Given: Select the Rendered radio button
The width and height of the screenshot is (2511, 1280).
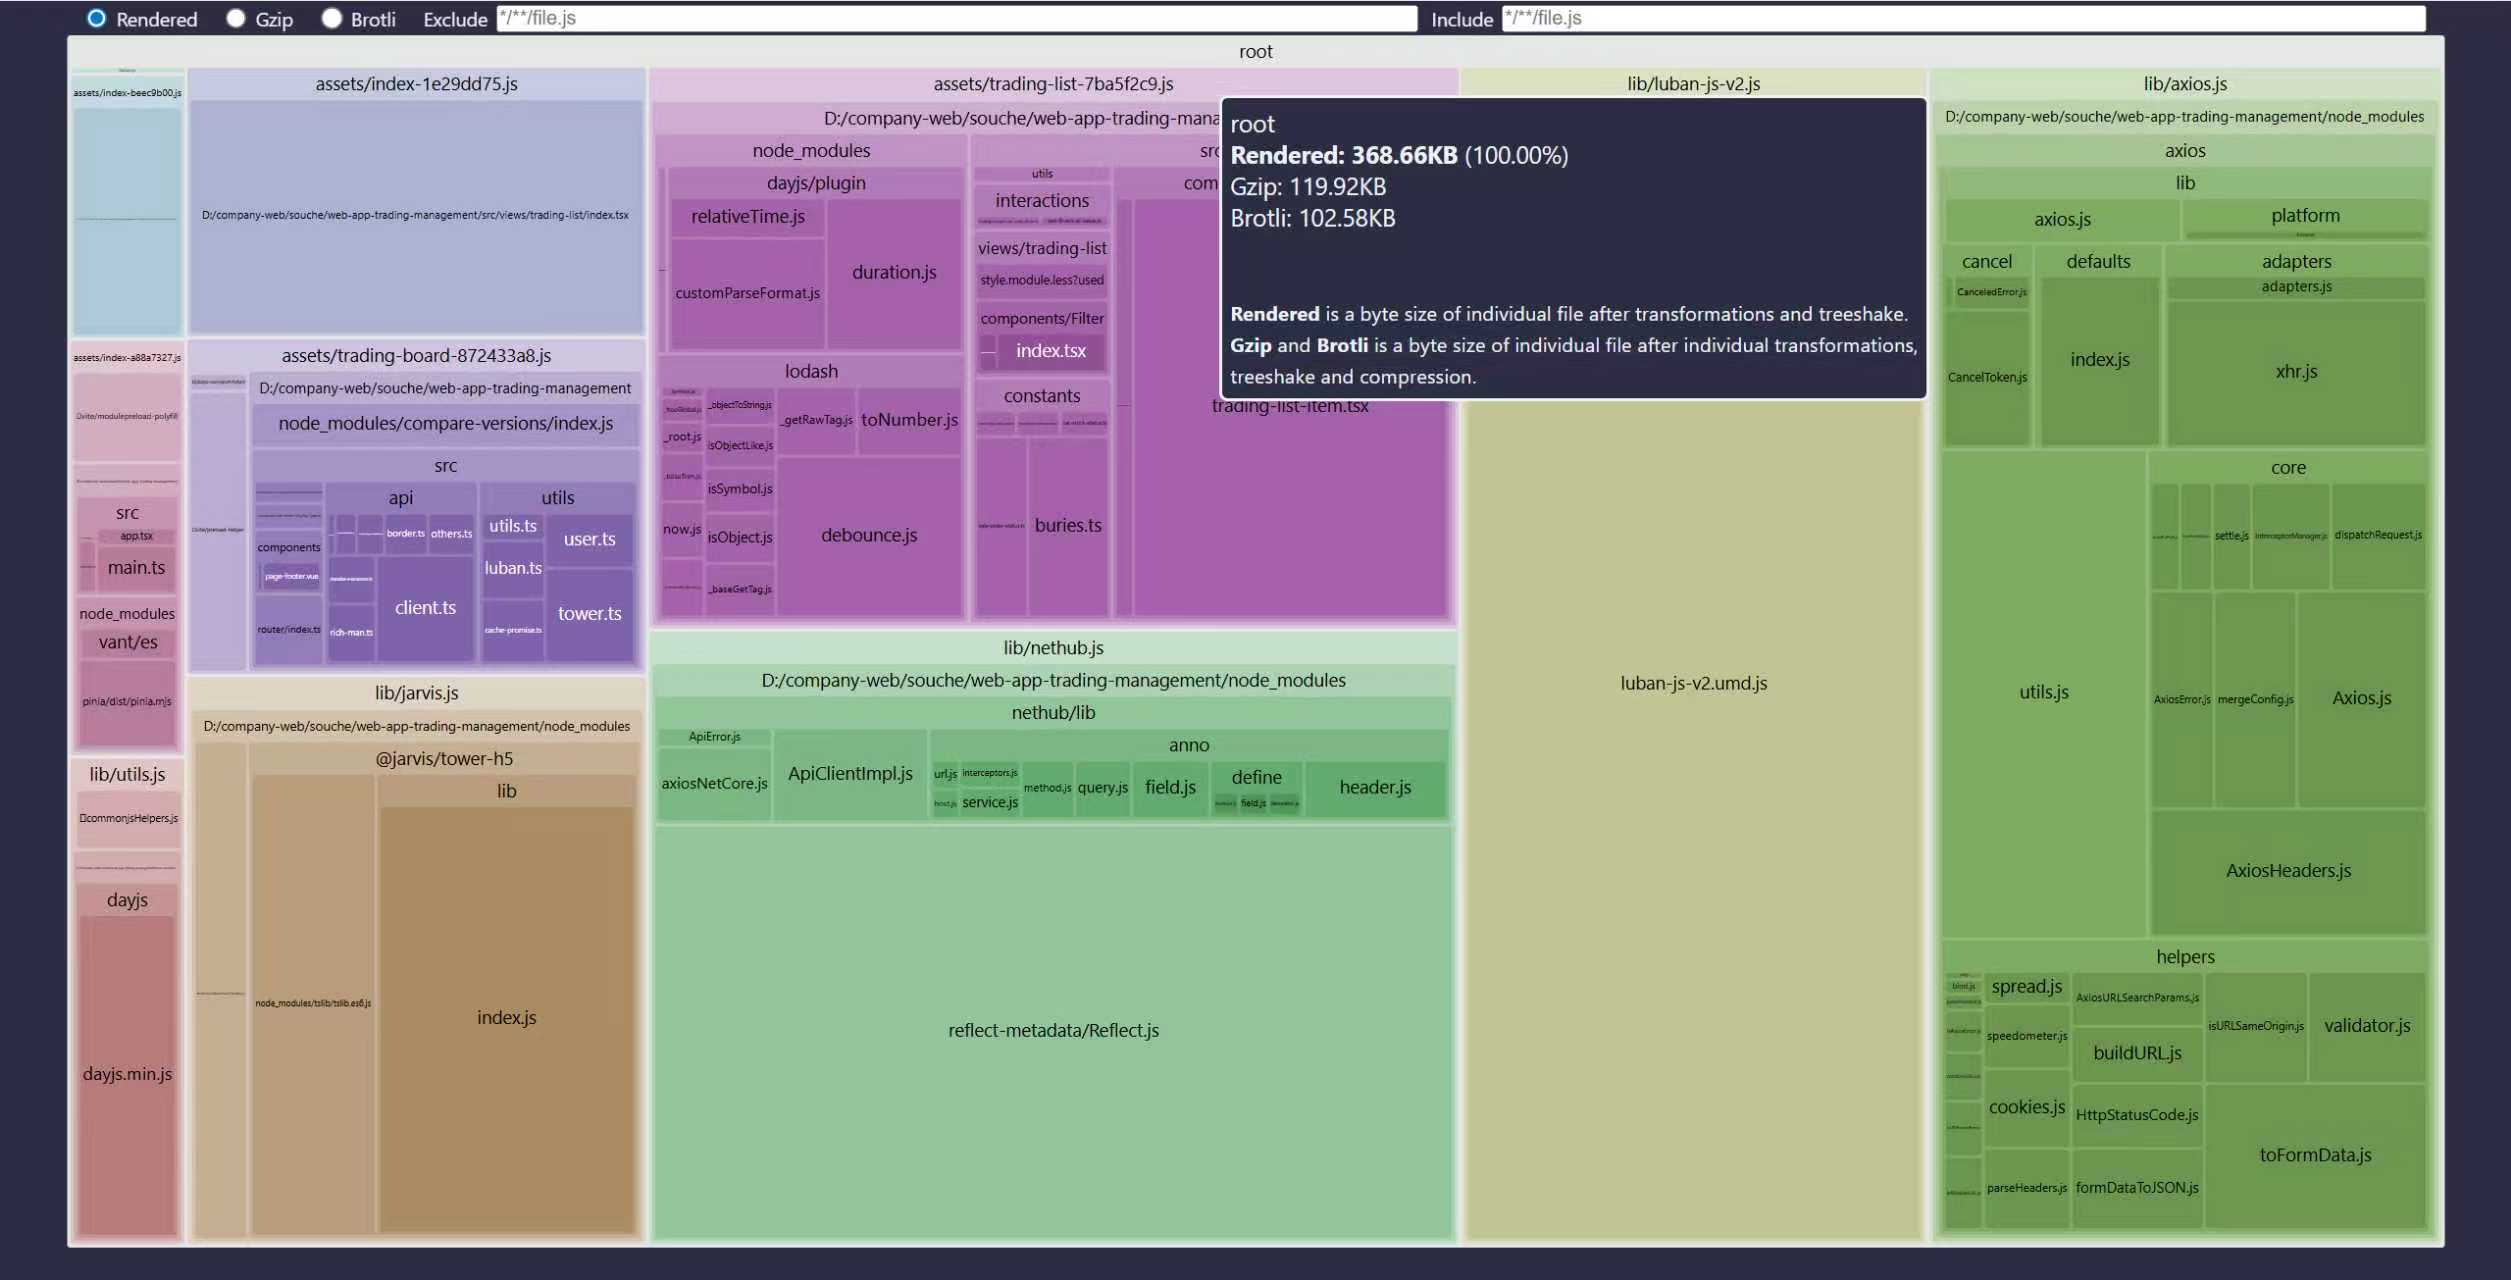Looking at the screenshot, I should pyautogui.click(x=96, y=18).
